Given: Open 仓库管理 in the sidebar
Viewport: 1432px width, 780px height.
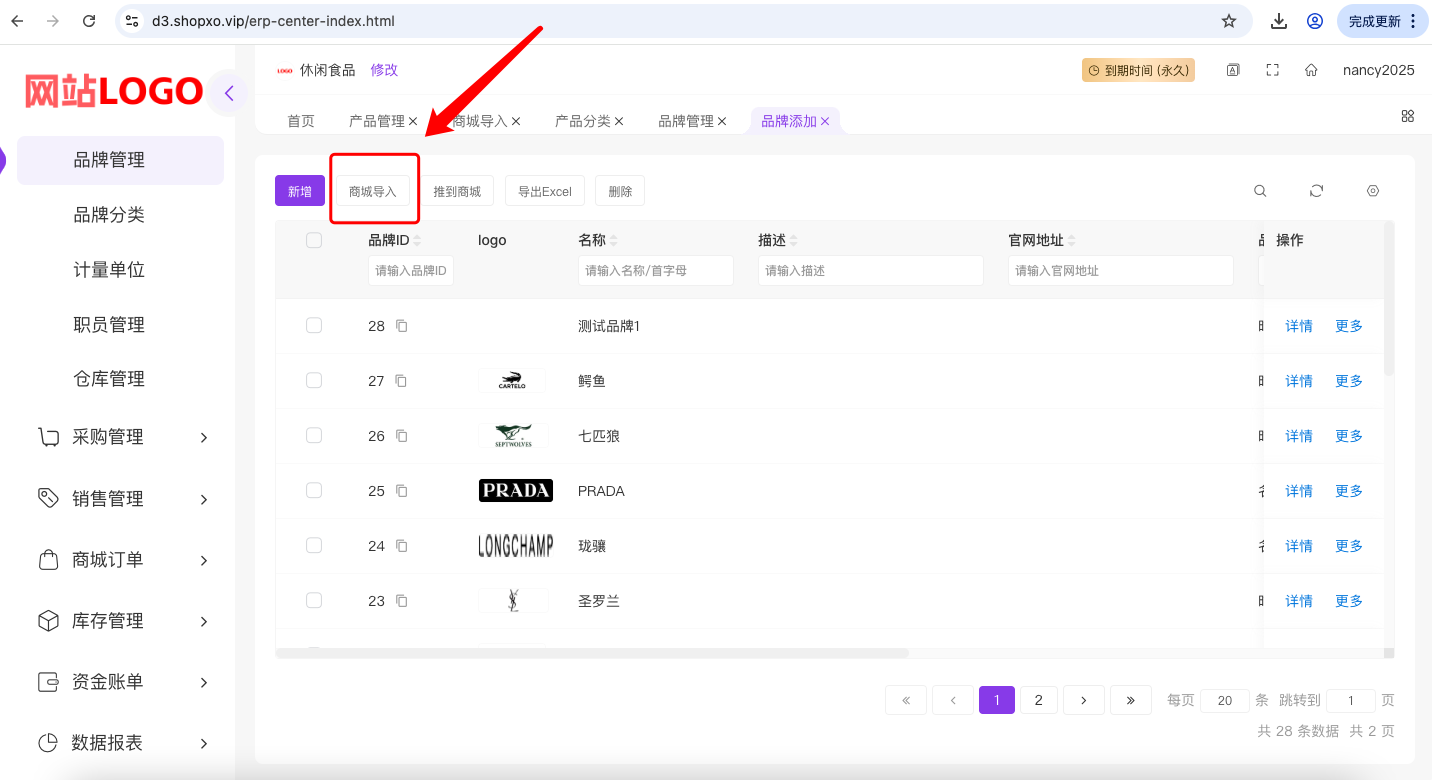Looking at the screenshot, I should click(x=109, y=379).
